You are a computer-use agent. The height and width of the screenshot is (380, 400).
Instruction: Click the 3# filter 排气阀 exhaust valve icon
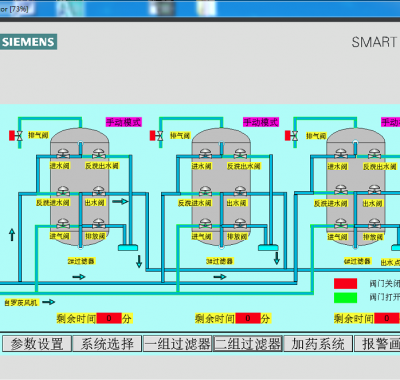[x=157, y=136]
